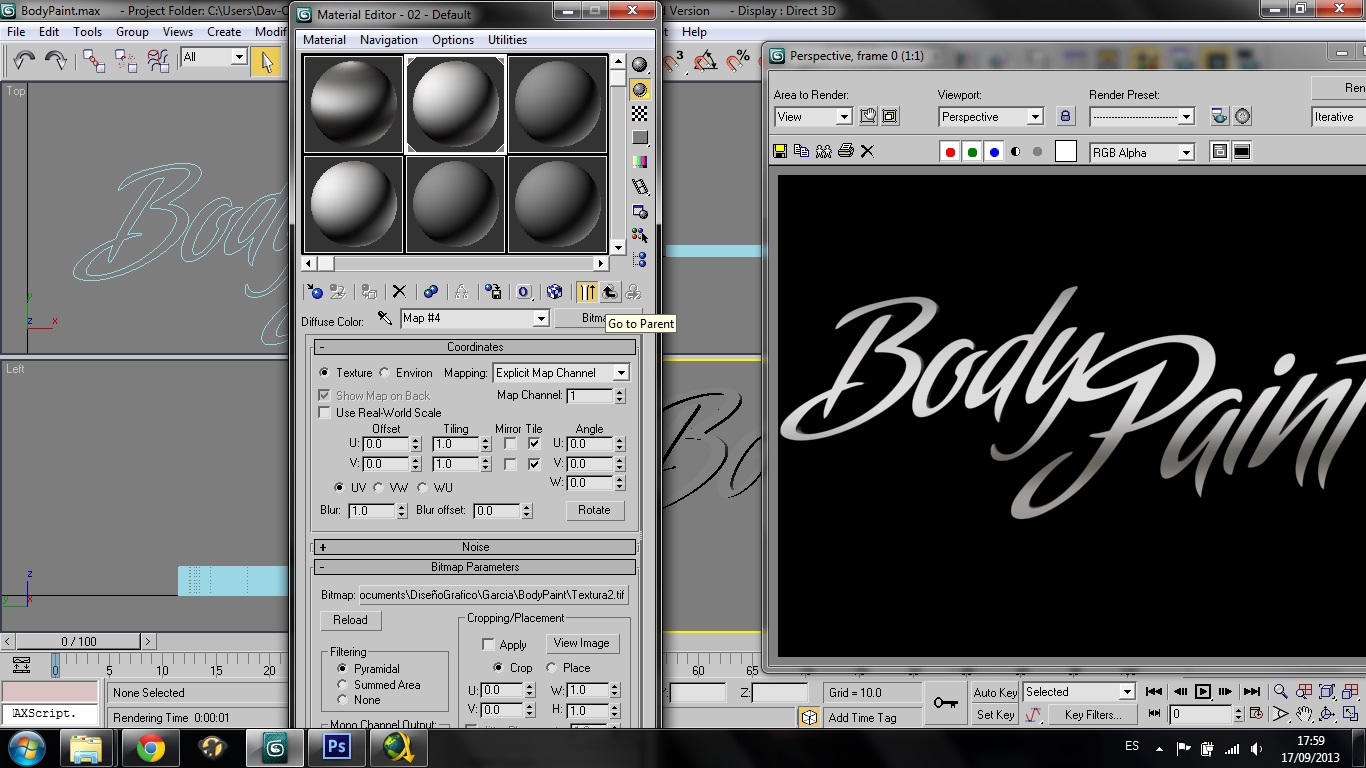This screenshot has width=1366, height=768.
Task: Open Material/Map Navigator icon
Action: [x=640, y=260]
